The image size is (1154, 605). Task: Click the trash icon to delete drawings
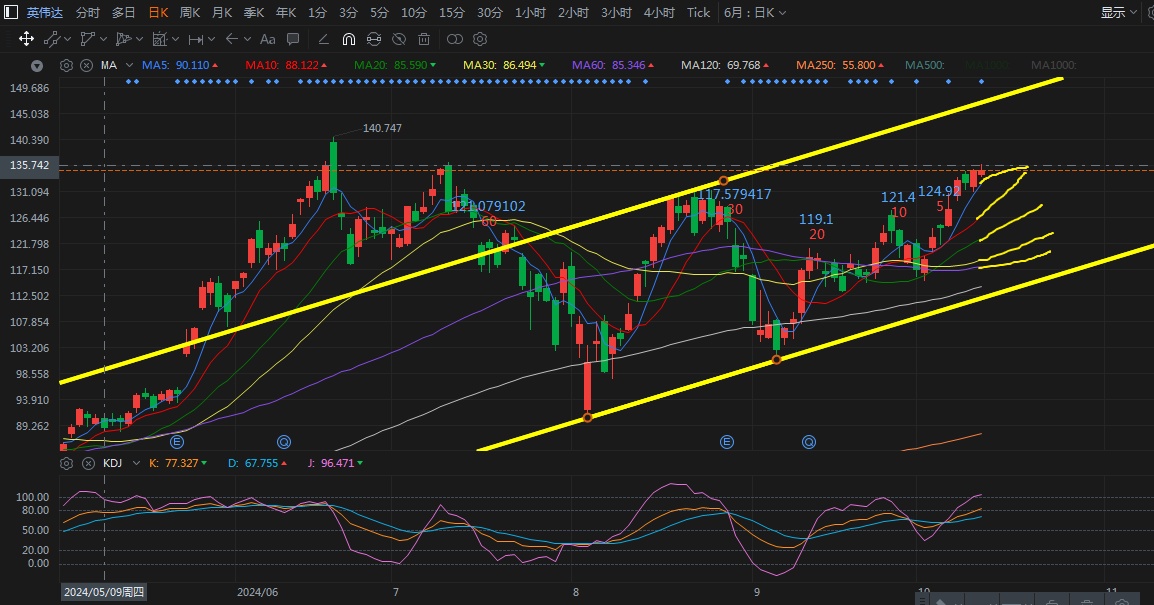tap(424, 39)
